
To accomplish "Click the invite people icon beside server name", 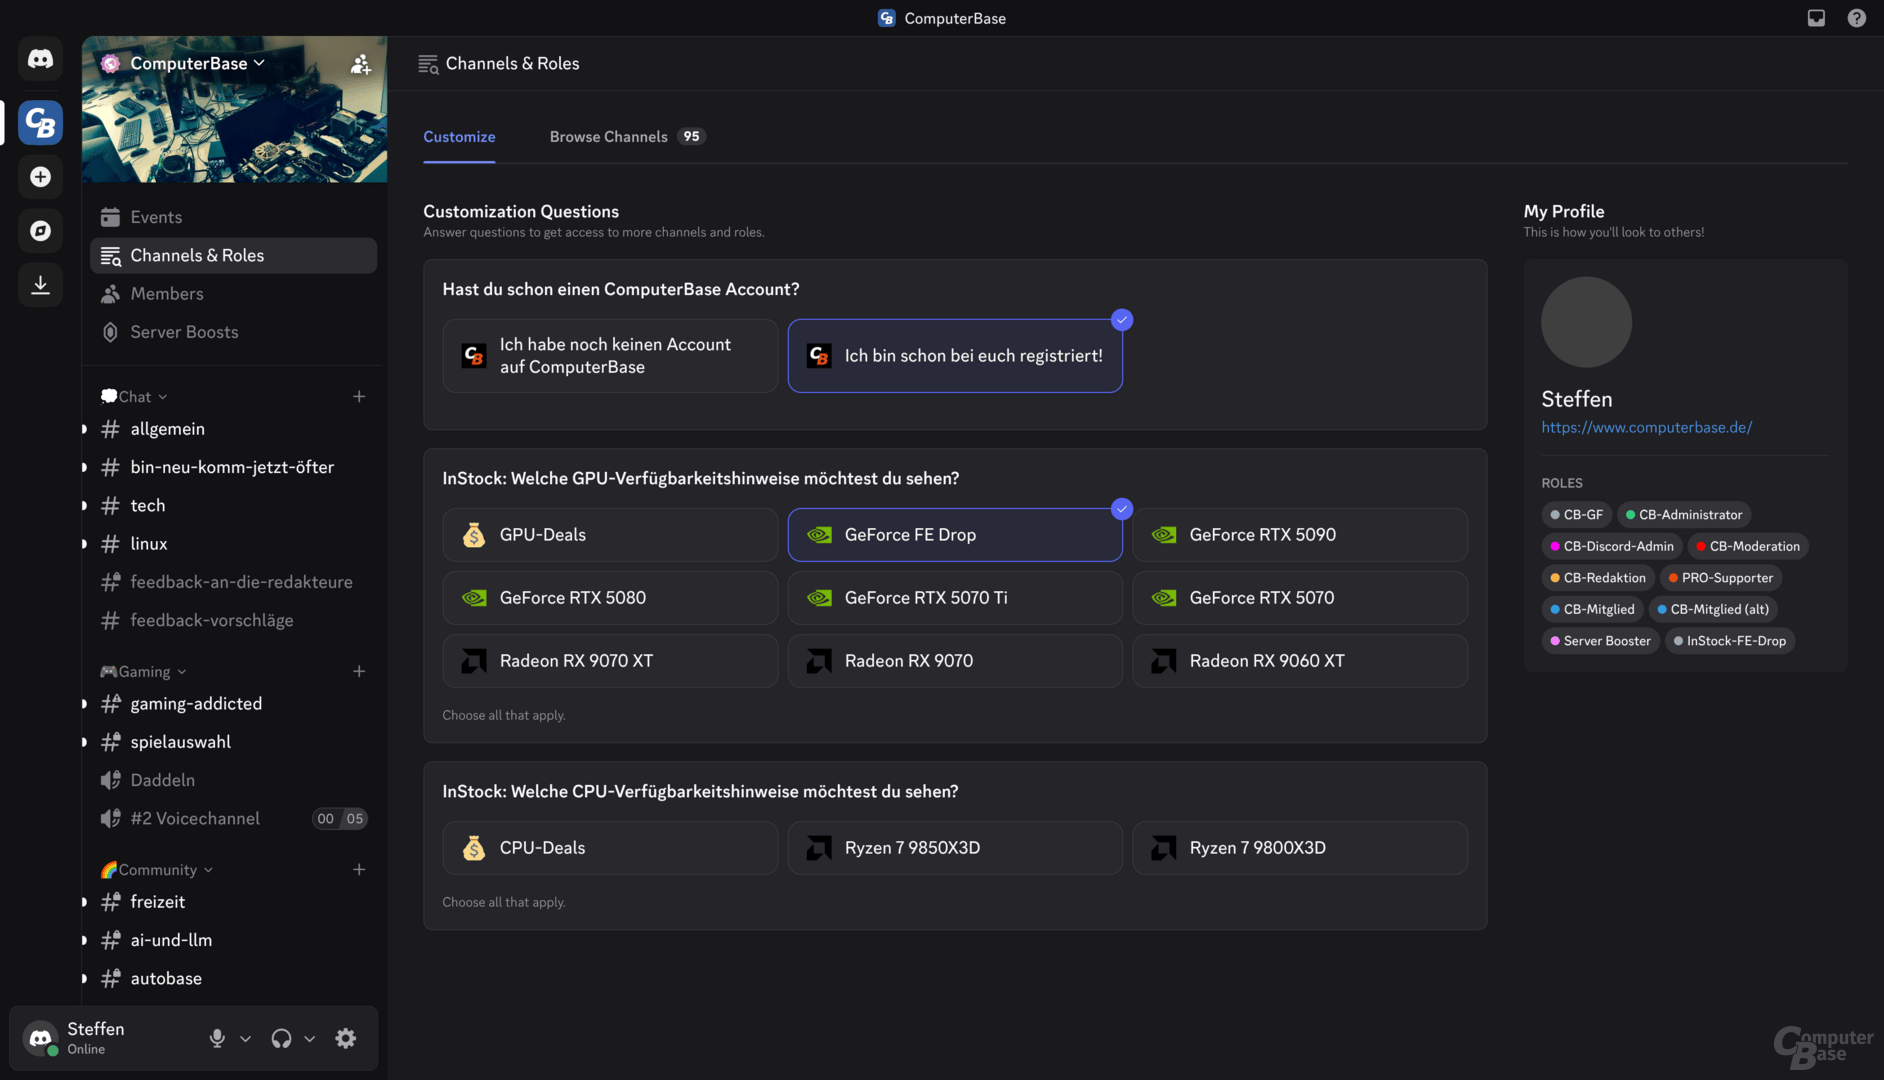I will point(360,63).
